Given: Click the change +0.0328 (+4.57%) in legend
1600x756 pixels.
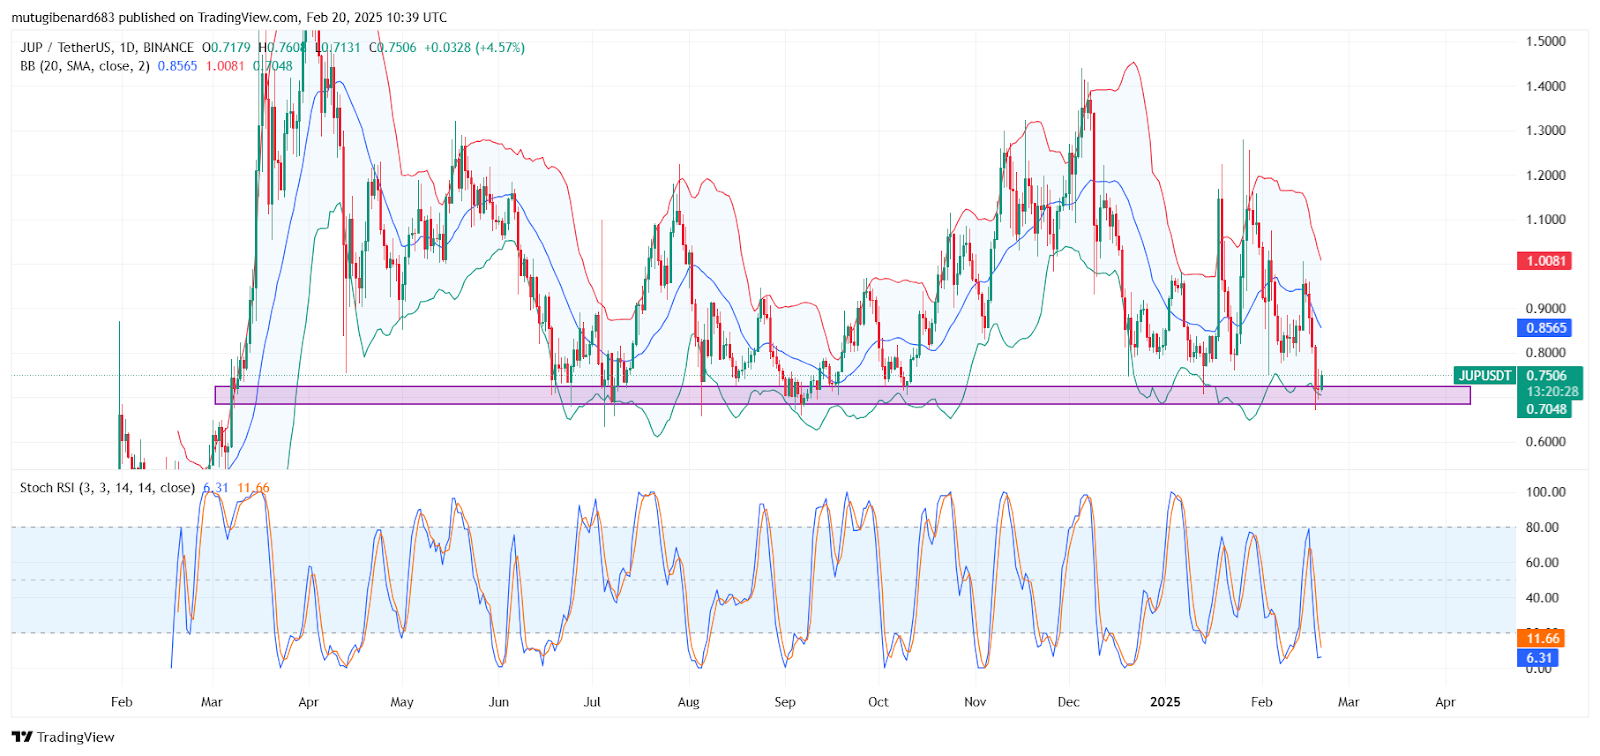Looking at the screenshot, I should (474, 47).
